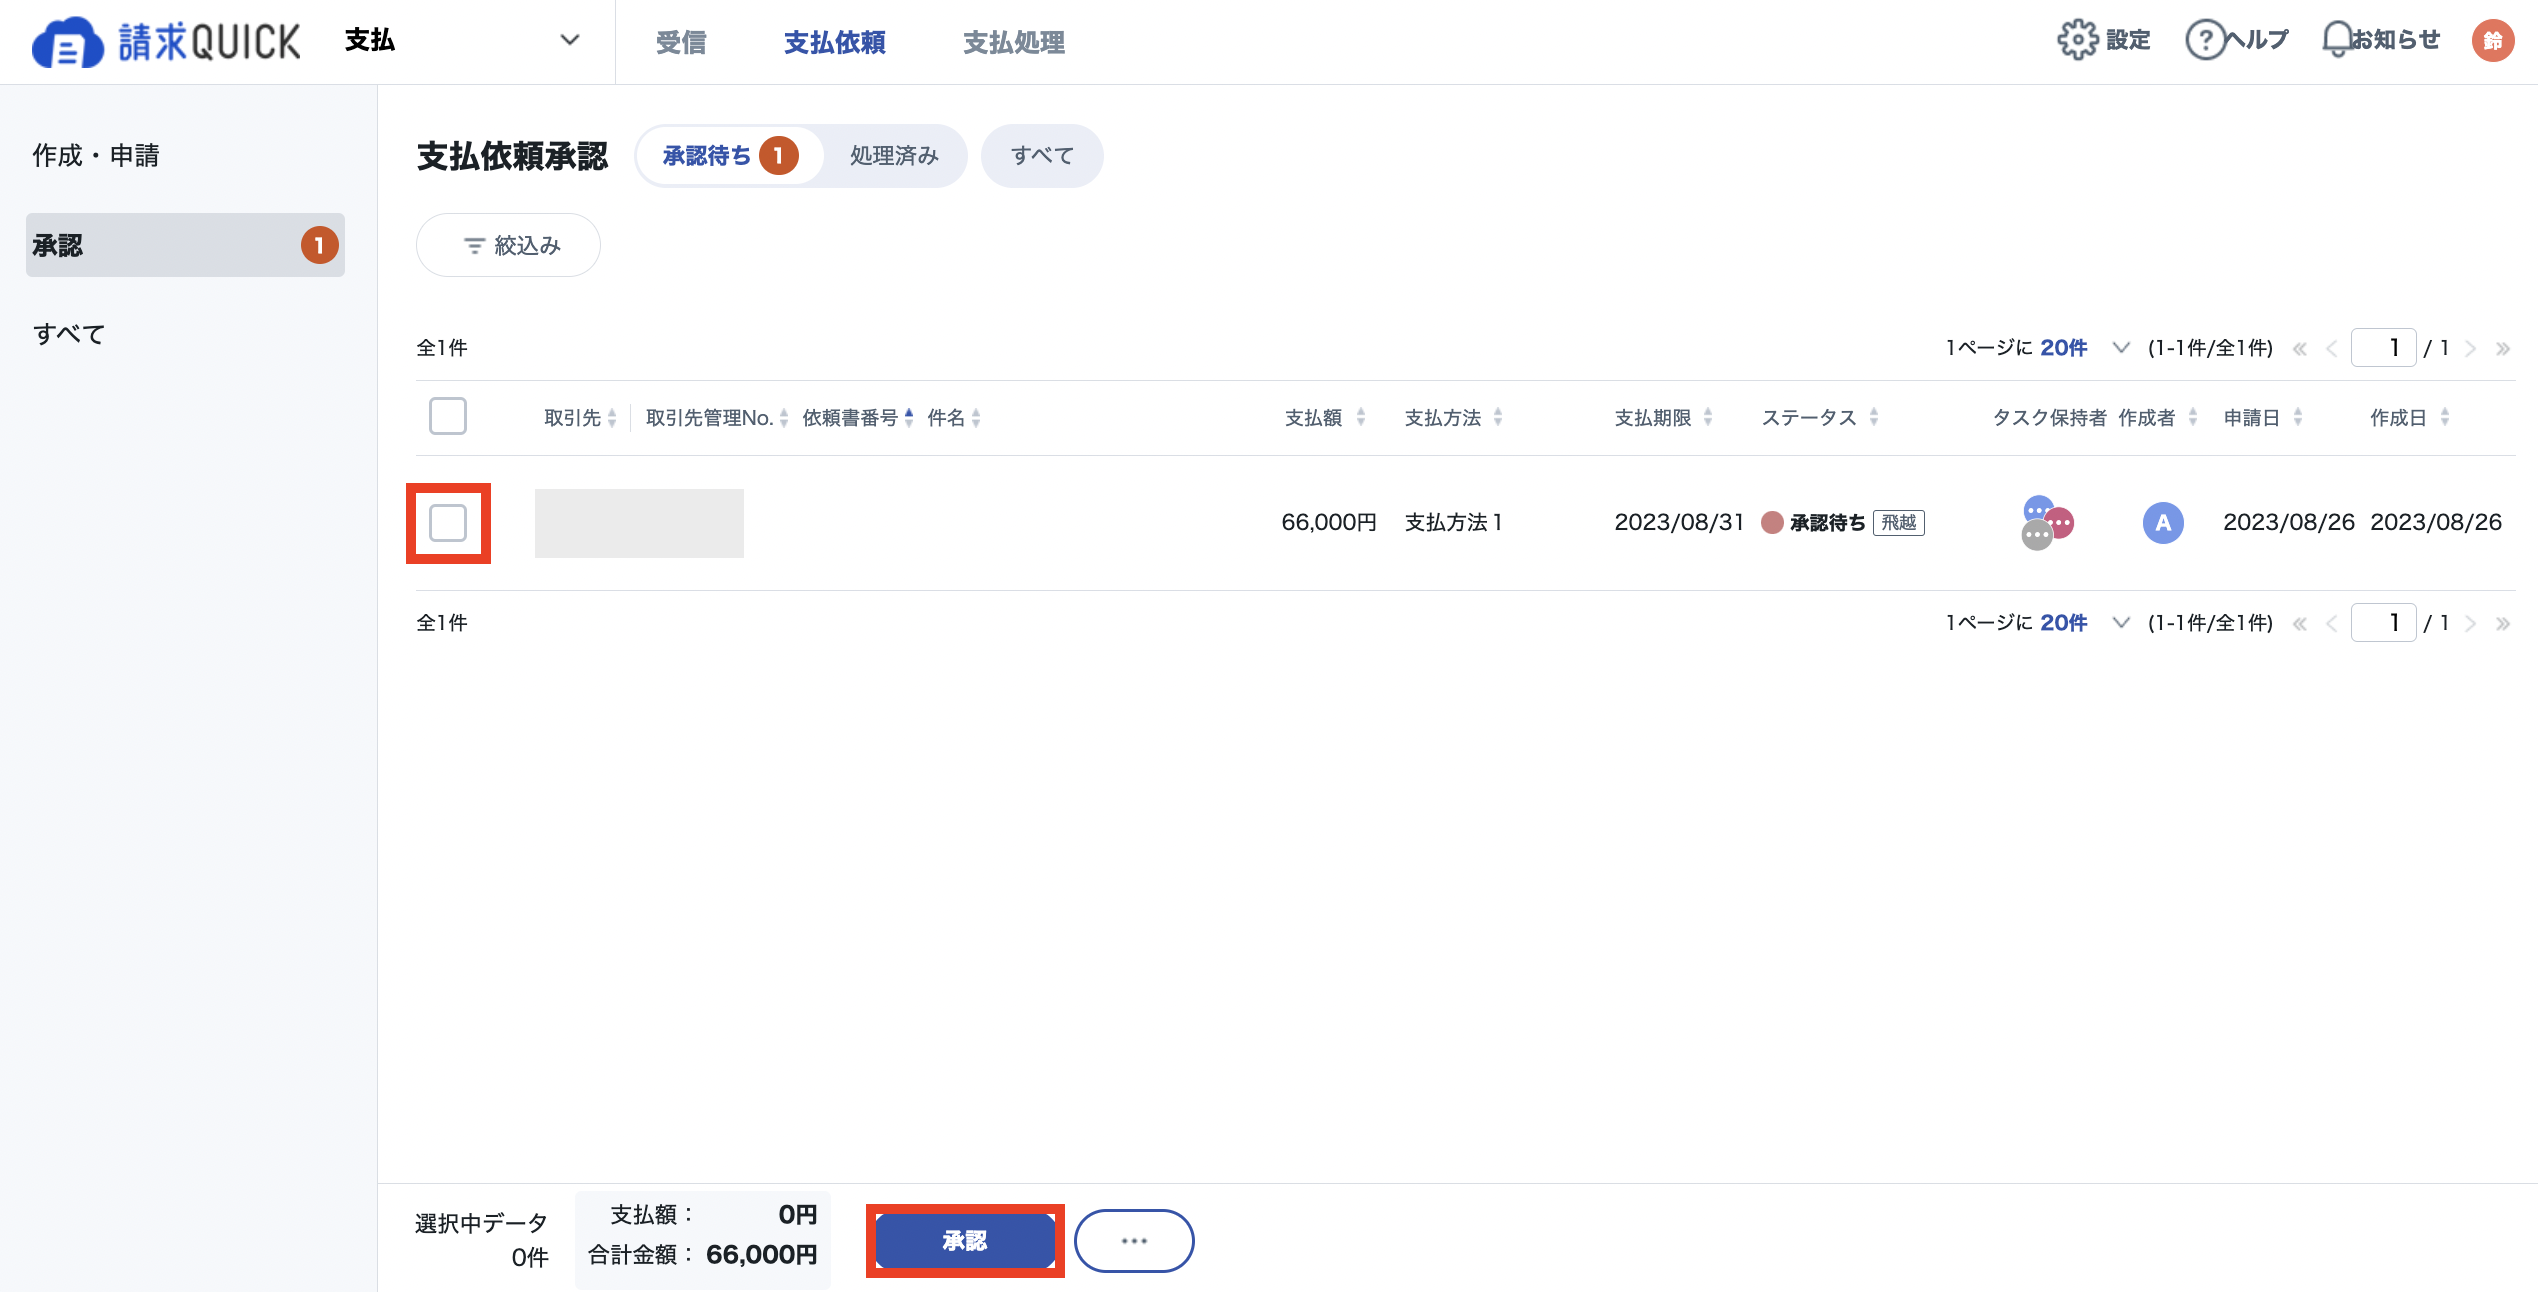Click bottom page number input field
This screenshot has height=1292, width=2538.
(x=2384, y=623)
